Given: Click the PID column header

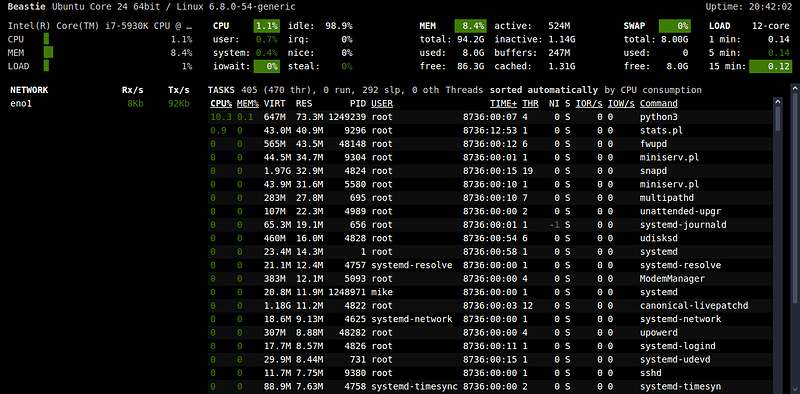Looking at the screenshot, I should click(x=358, y=104).
